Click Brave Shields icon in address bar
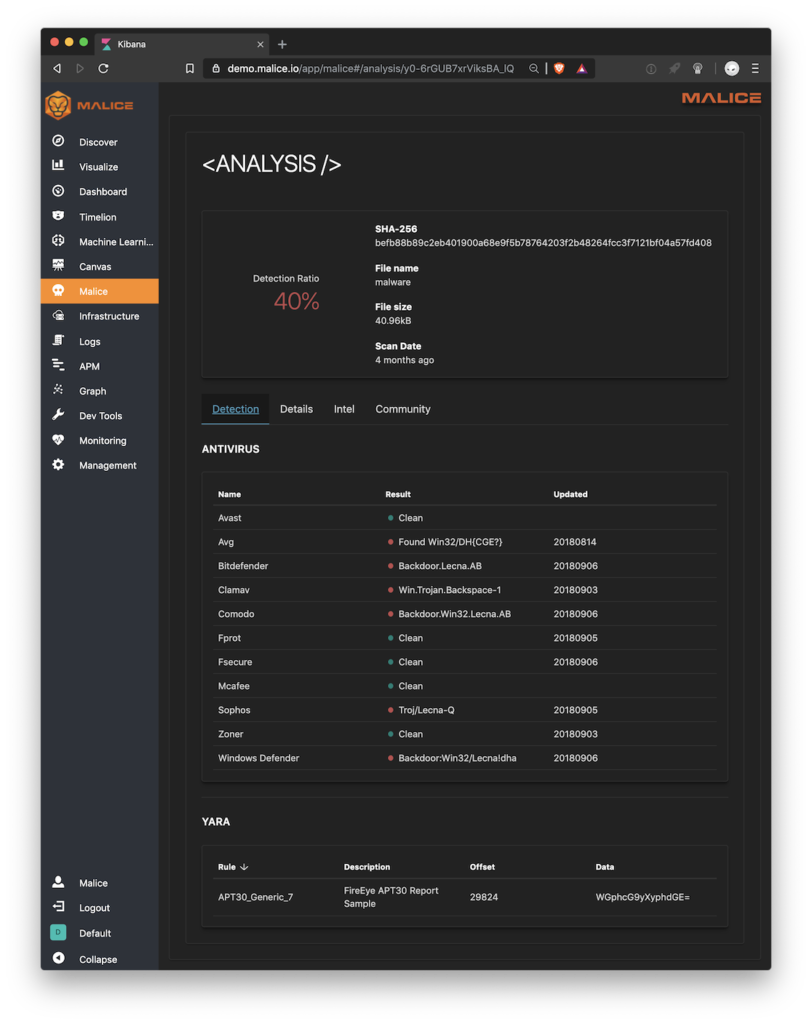This screenshot has height=1024, width=812. (x=559, y=69)
